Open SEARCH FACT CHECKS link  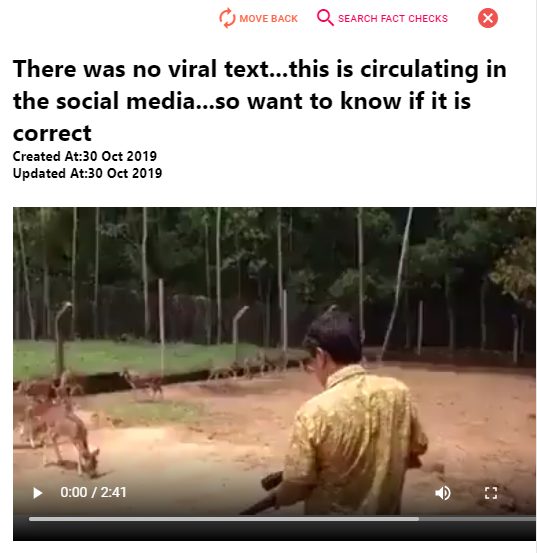point(393,18)
